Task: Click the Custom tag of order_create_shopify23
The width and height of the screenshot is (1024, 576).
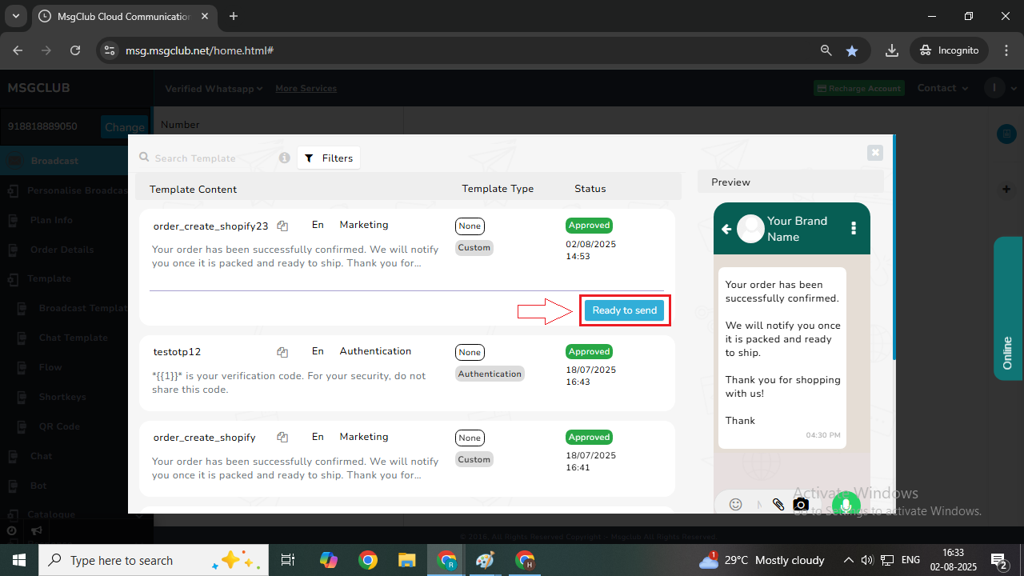Action: point(474,248)
